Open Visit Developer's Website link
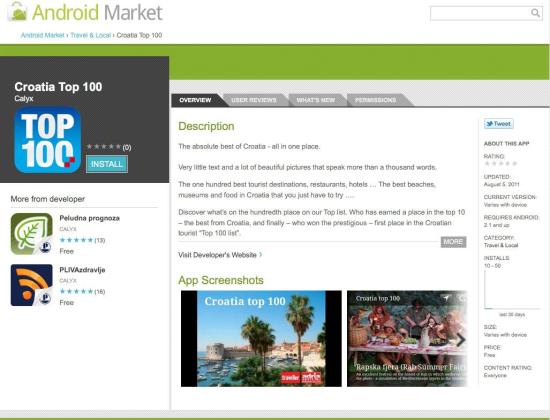The height and width of the screenshot is (420, 550). click(220, 255)
